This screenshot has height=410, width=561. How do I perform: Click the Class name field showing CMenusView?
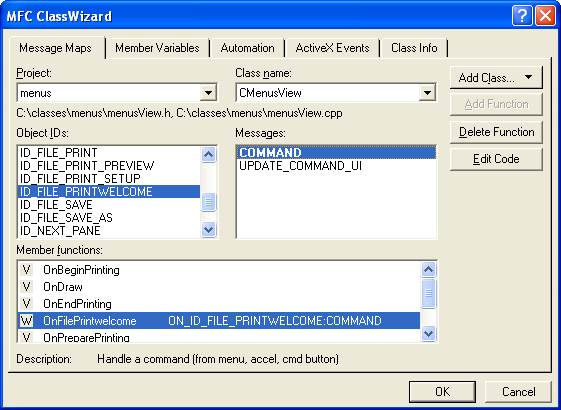coord(336,93)
